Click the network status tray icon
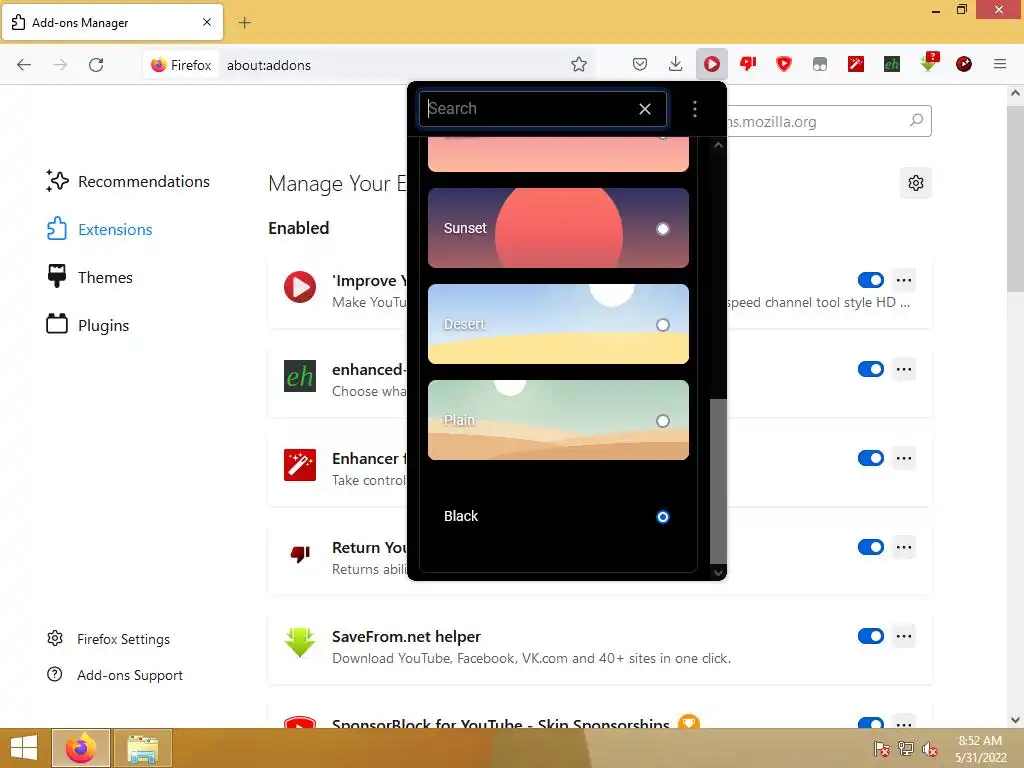 coord(905,748)
